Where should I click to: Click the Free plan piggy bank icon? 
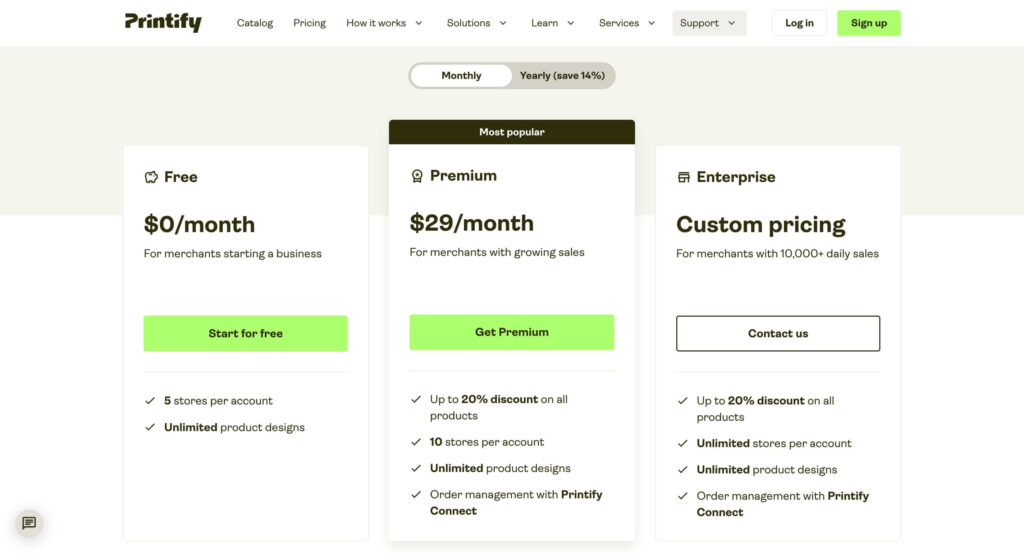point(151,177)
